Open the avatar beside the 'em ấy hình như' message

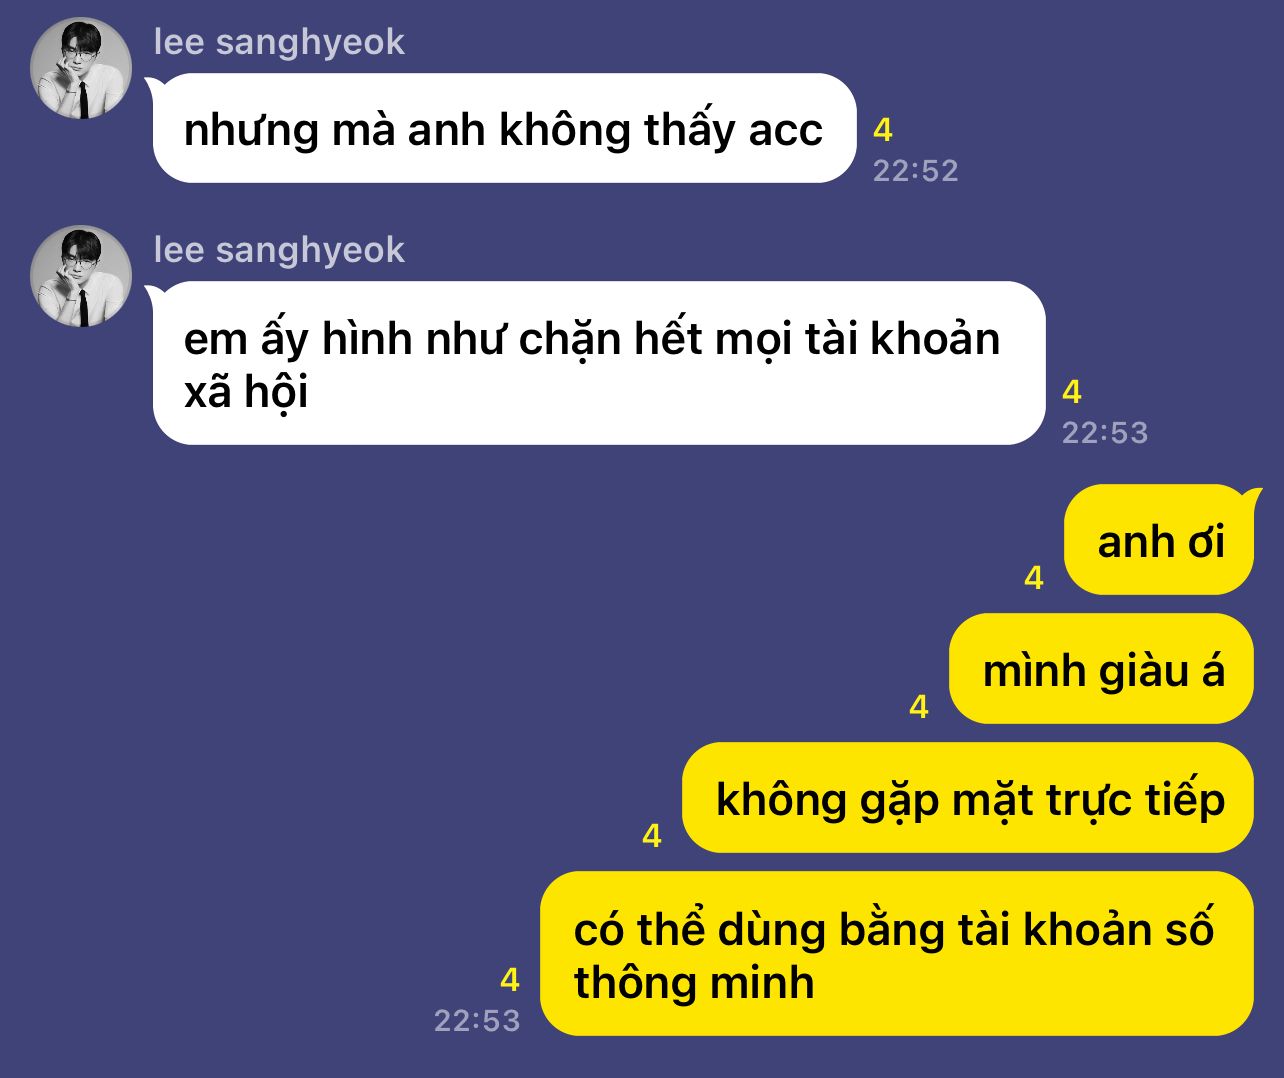(x=81, y=276)
